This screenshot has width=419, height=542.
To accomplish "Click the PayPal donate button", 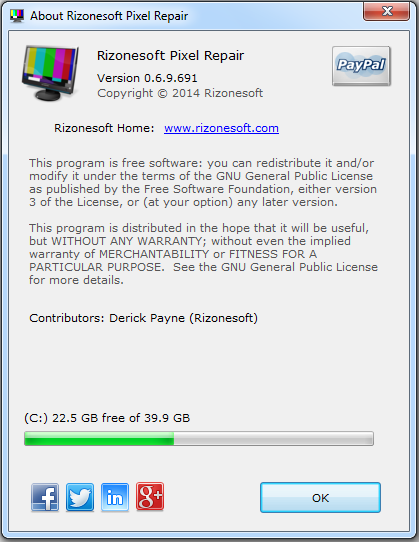I will coord(361,66).
